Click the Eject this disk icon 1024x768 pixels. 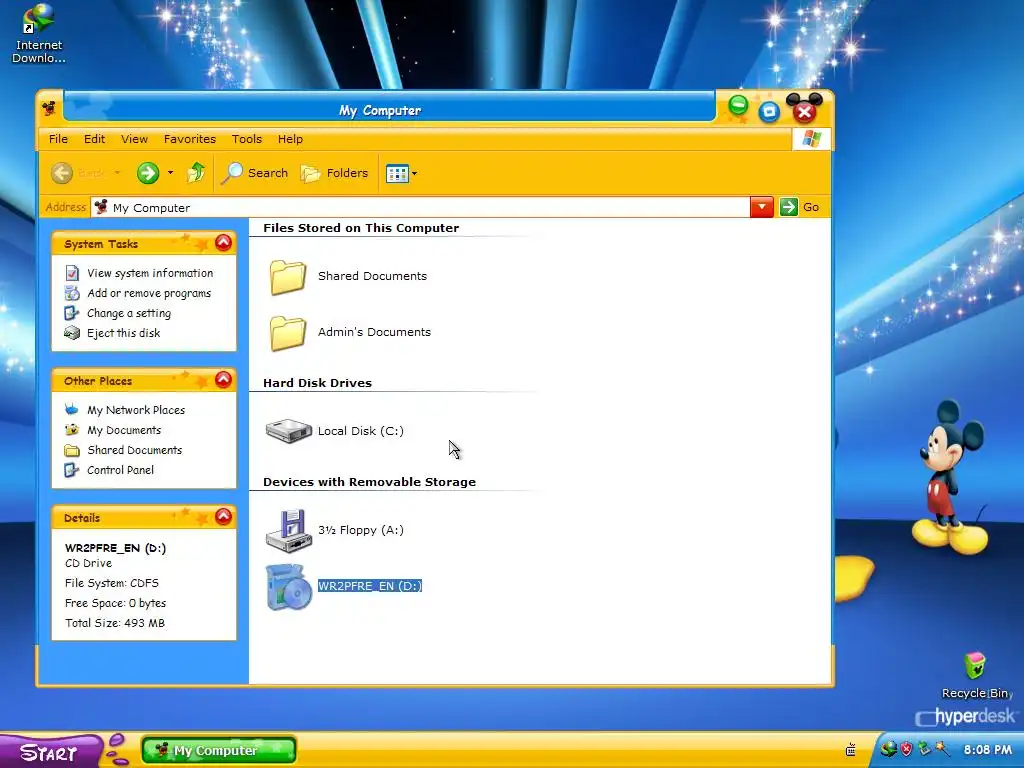coord(72,333)
